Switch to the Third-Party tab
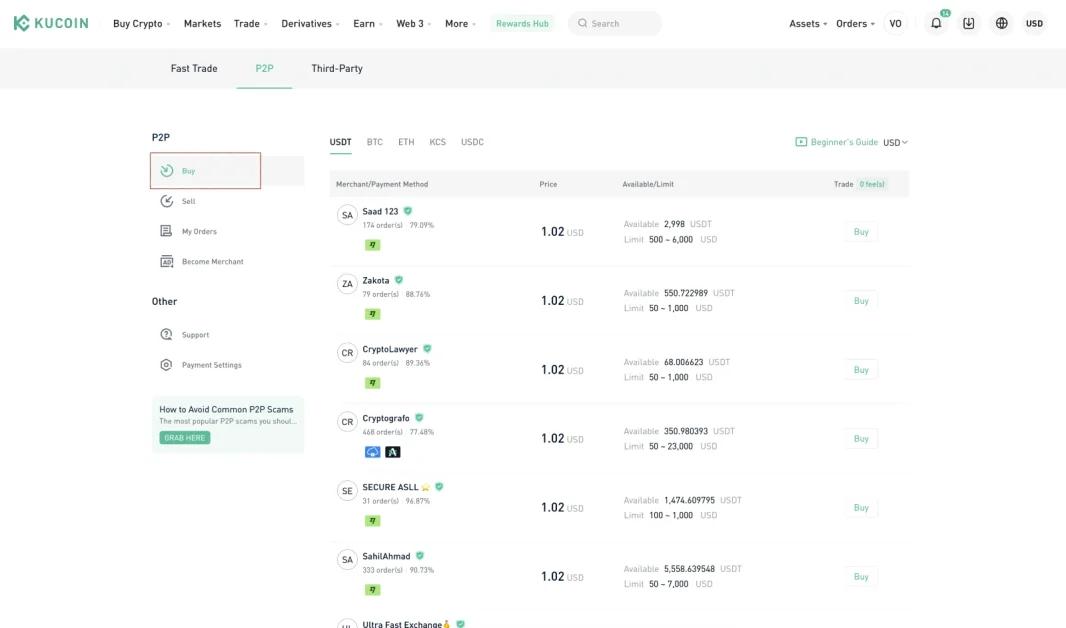The width and height of the screenshot is (1066, 628). [337, 68]
